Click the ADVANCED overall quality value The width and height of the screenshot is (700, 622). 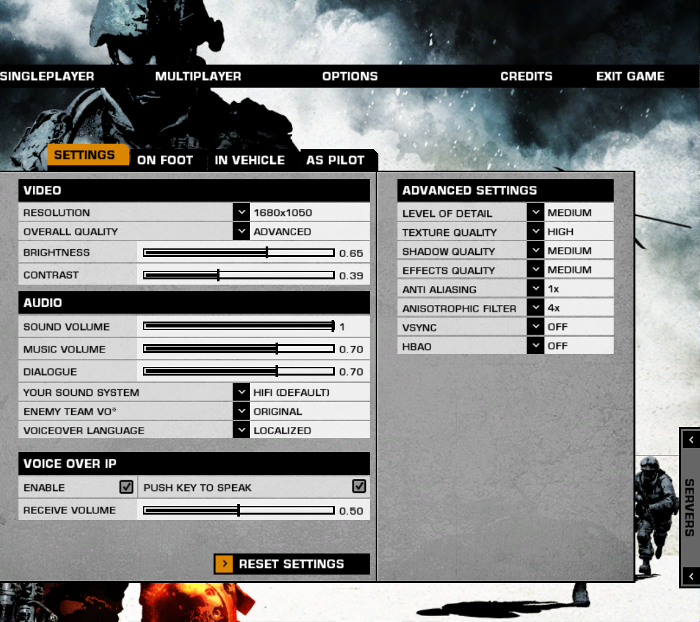pyautogui.click(x=283, y=232)
